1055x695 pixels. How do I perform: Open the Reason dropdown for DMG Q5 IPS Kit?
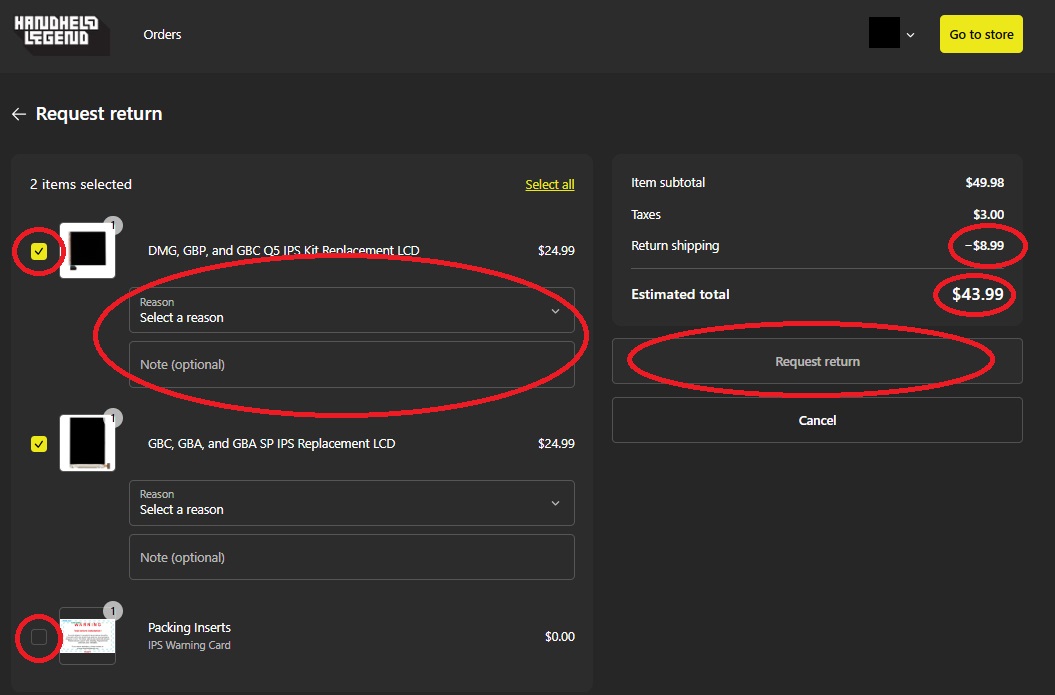point(352,310)
